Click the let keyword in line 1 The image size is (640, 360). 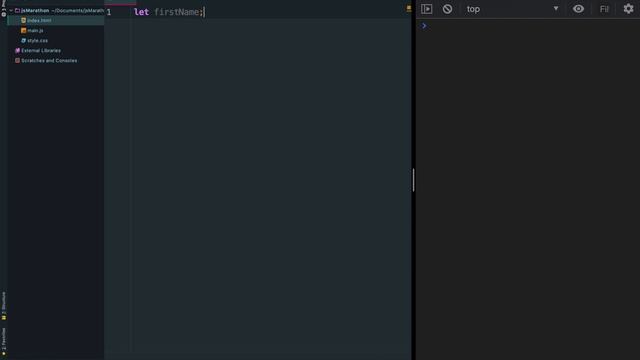[141, 12]
